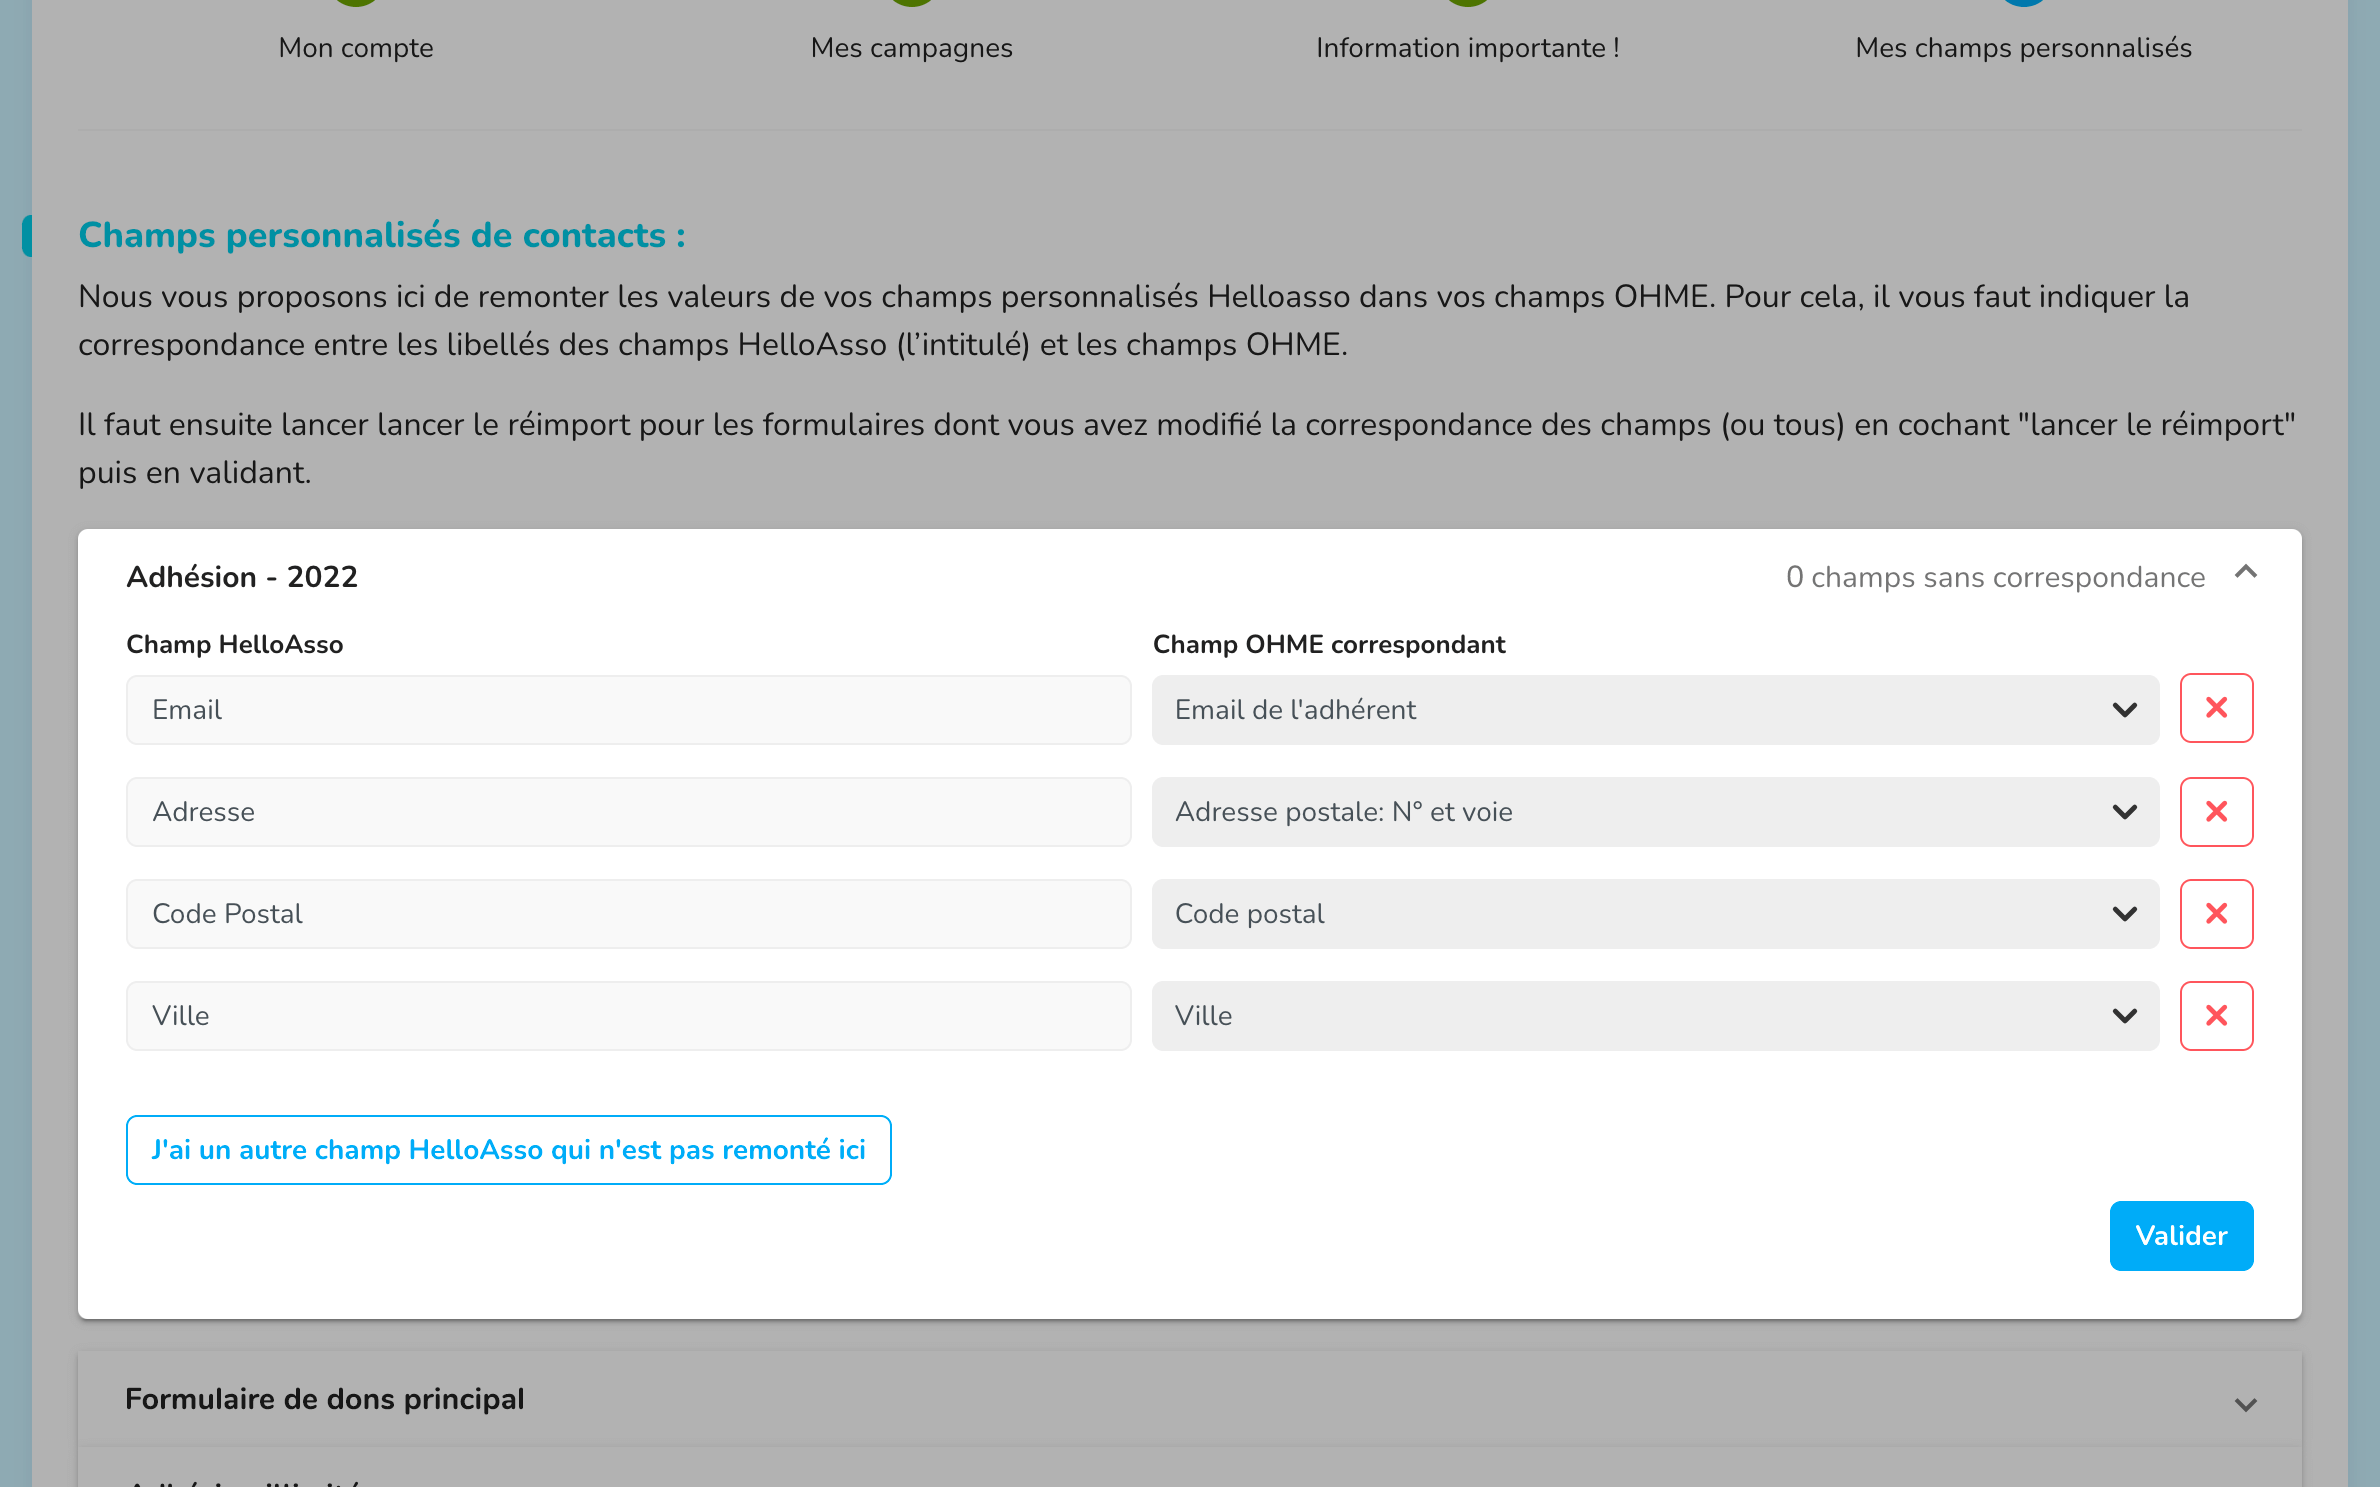2380x1487 pixels.
Task: Go to Mon compte step
Action: (x=356, y=46)
